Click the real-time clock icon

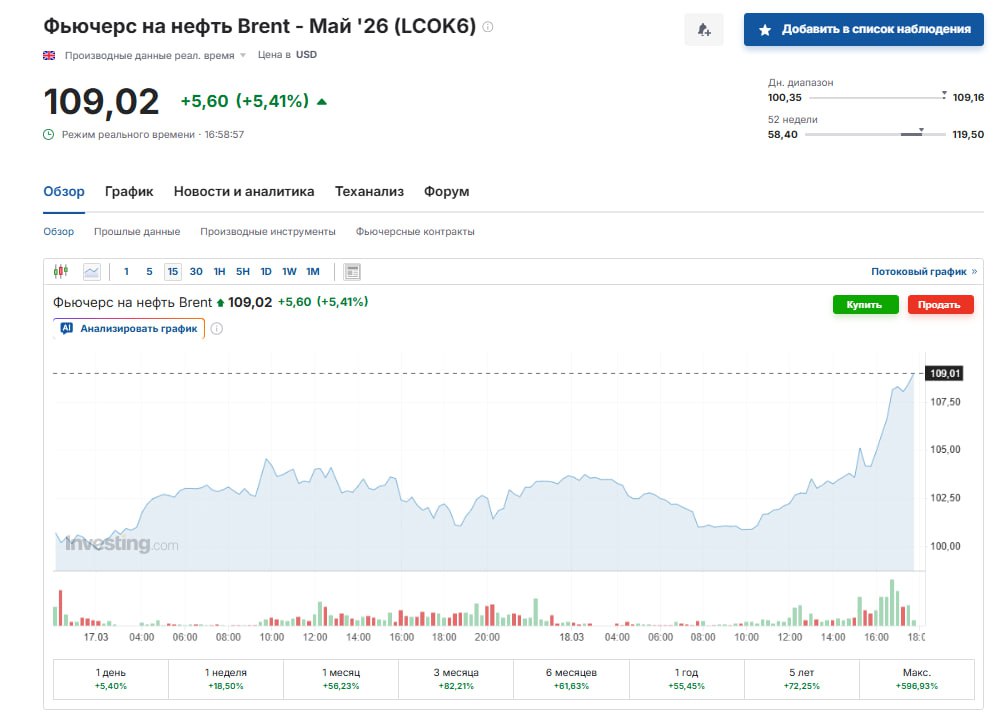pos(48,134)
